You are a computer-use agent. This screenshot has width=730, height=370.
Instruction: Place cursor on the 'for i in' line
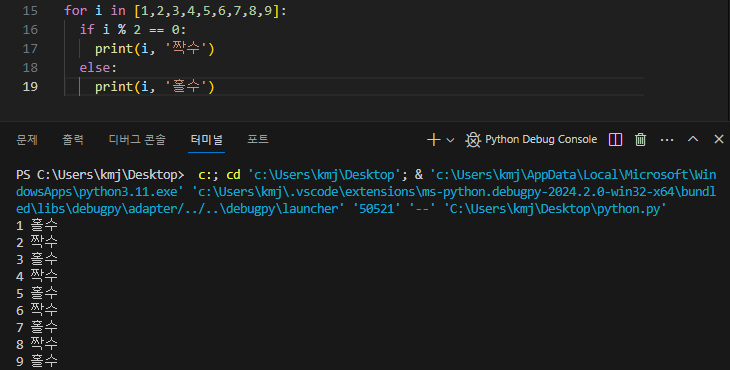tap(176, 11)
